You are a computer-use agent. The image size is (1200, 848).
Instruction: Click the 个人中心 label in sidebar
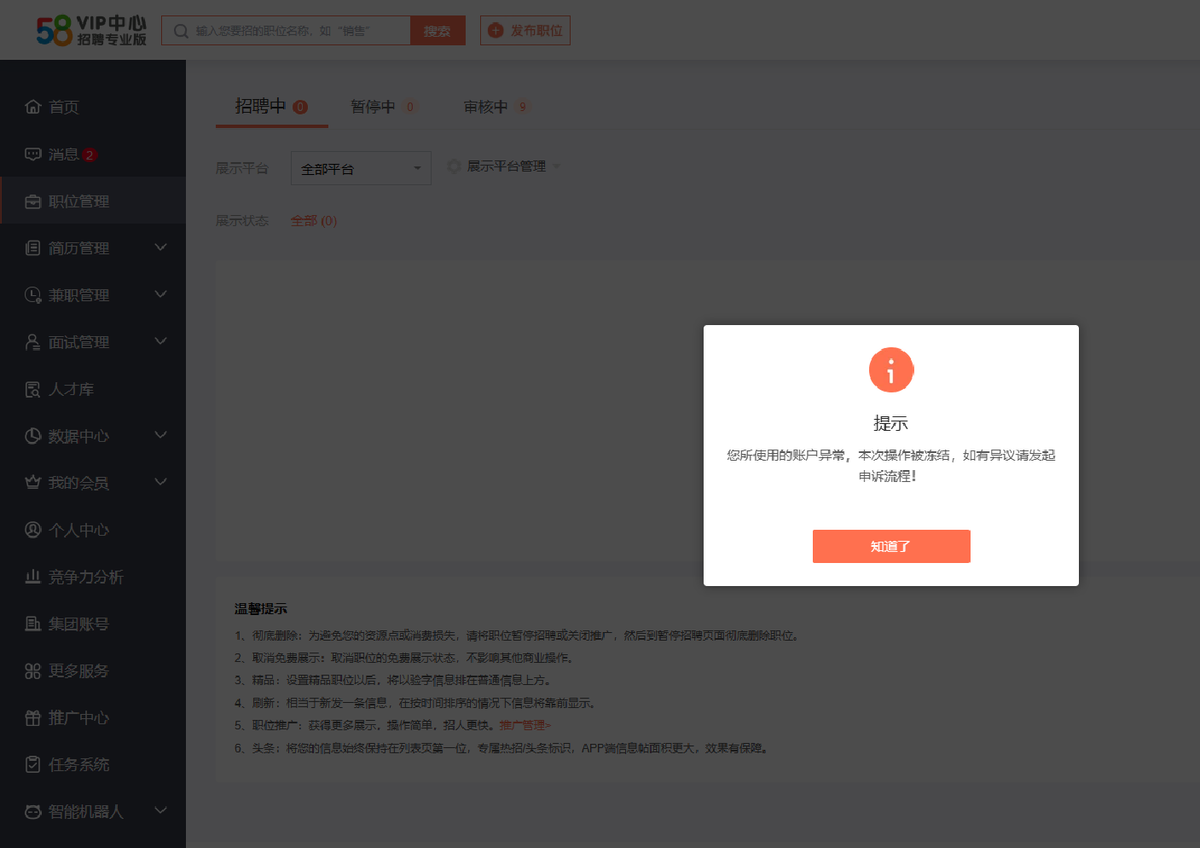[x=79, y=531]
